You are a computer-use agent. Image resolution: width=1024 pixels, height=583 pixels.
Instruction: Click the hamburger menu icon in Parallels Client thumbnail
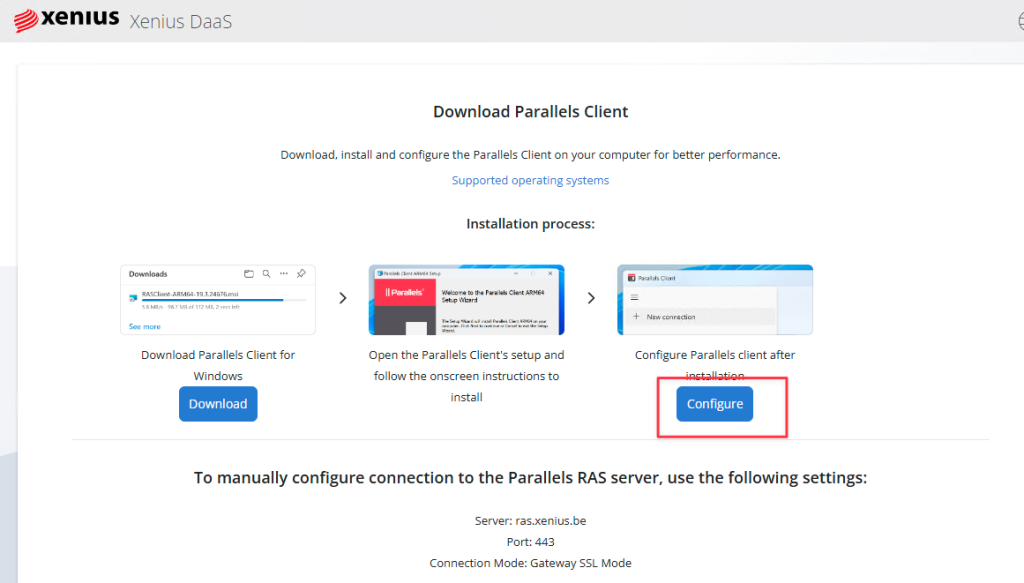pos(633,297)
